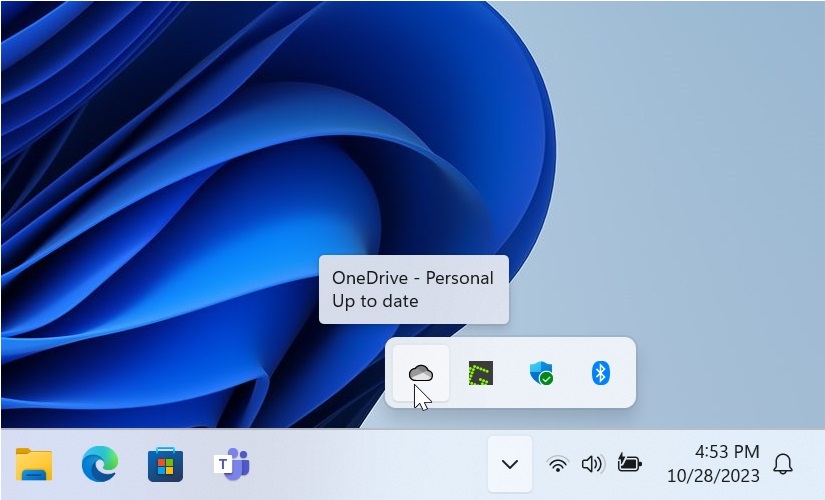Click the "OneDrive - Personal" tooltip title

[413, 278]
